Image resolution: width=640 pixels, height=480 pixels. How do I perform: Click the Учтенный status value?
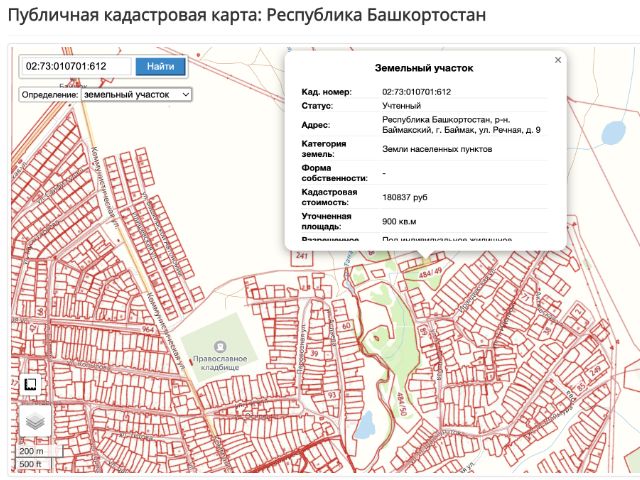click(401, 106)
